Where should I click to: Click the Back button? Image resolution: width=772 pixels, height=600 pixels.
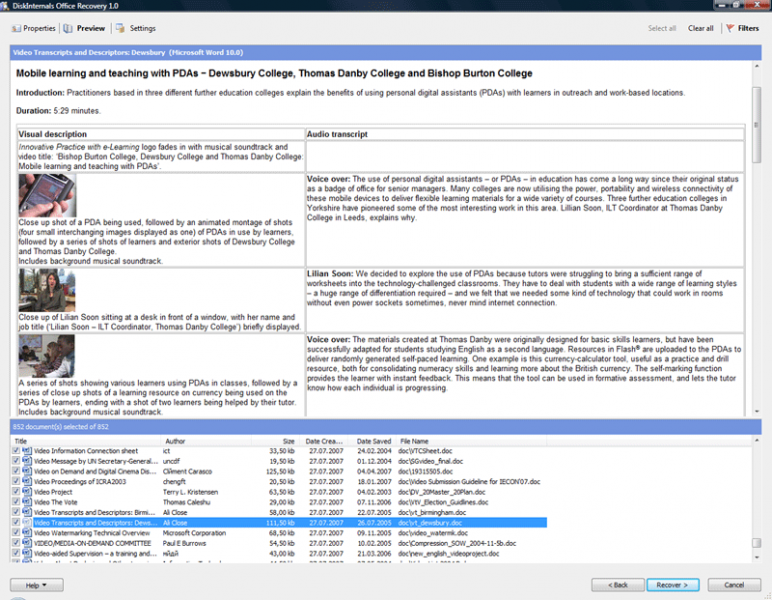coord(617,585)
